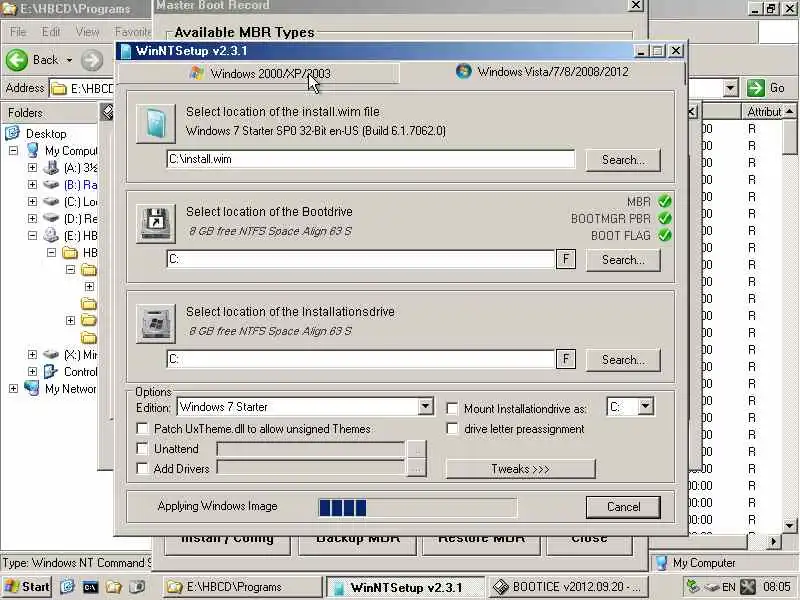Enable Patch UxTheme.dll checkbox
The width and height of the screenshot is (800, 600).
click(x=142, y=429)
